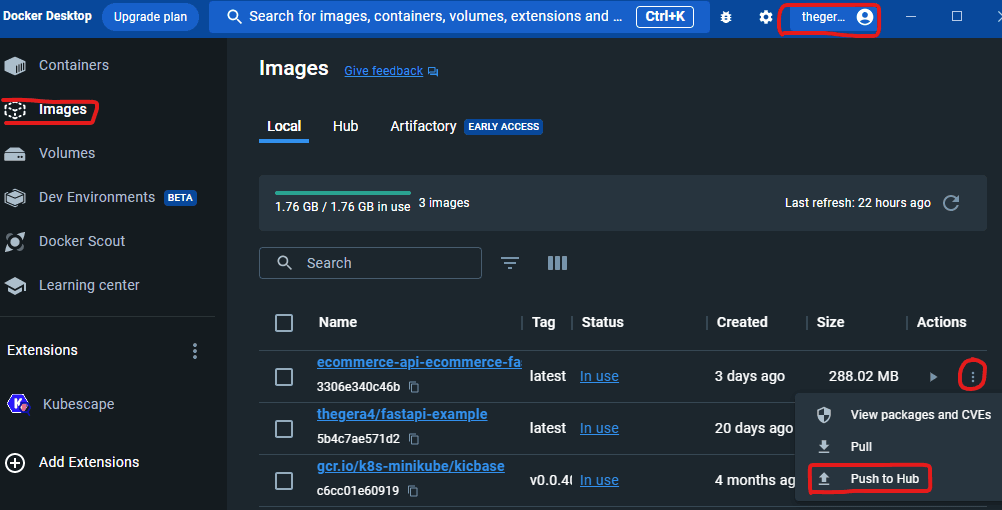1002x510 pixels.
Task: Open Extensions three-dot menu
Action: [195, 351]
